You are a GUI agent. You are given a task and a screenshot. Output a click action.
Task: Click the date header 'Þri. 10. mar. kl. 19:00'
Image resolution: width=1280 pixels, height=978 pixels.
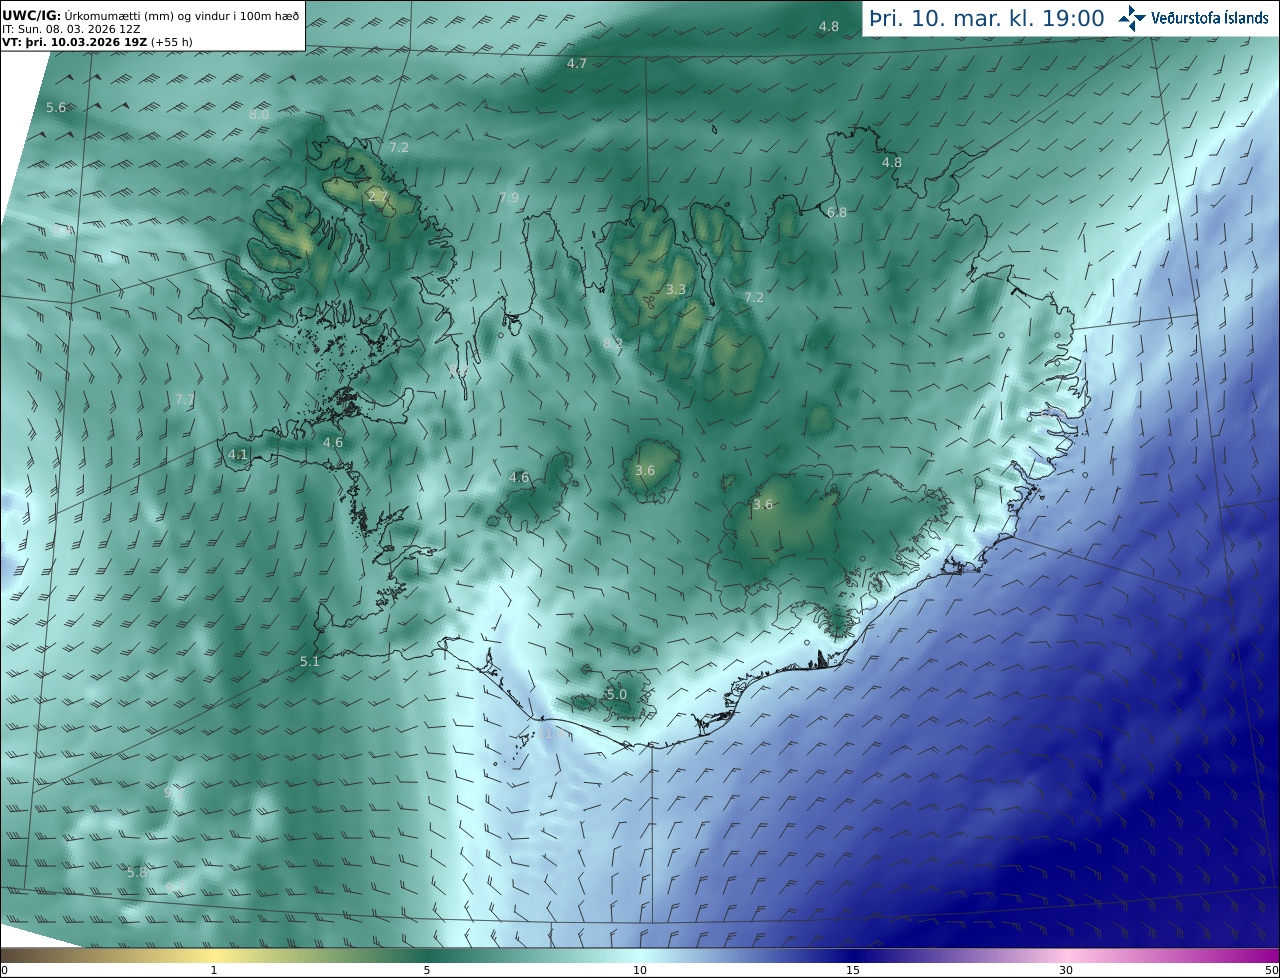point(986,19)
